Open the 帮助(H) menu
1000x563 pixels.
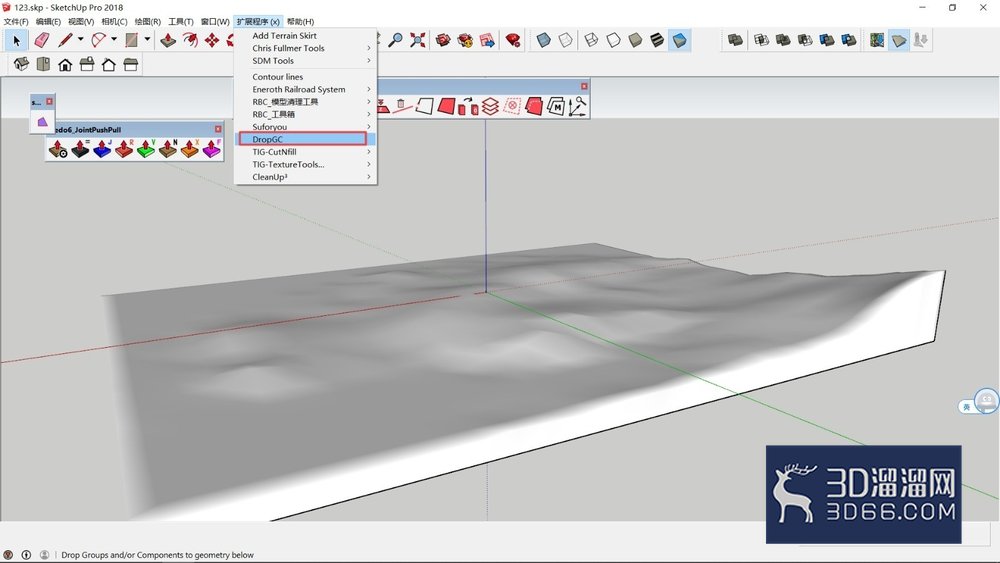tap(300, 21)
